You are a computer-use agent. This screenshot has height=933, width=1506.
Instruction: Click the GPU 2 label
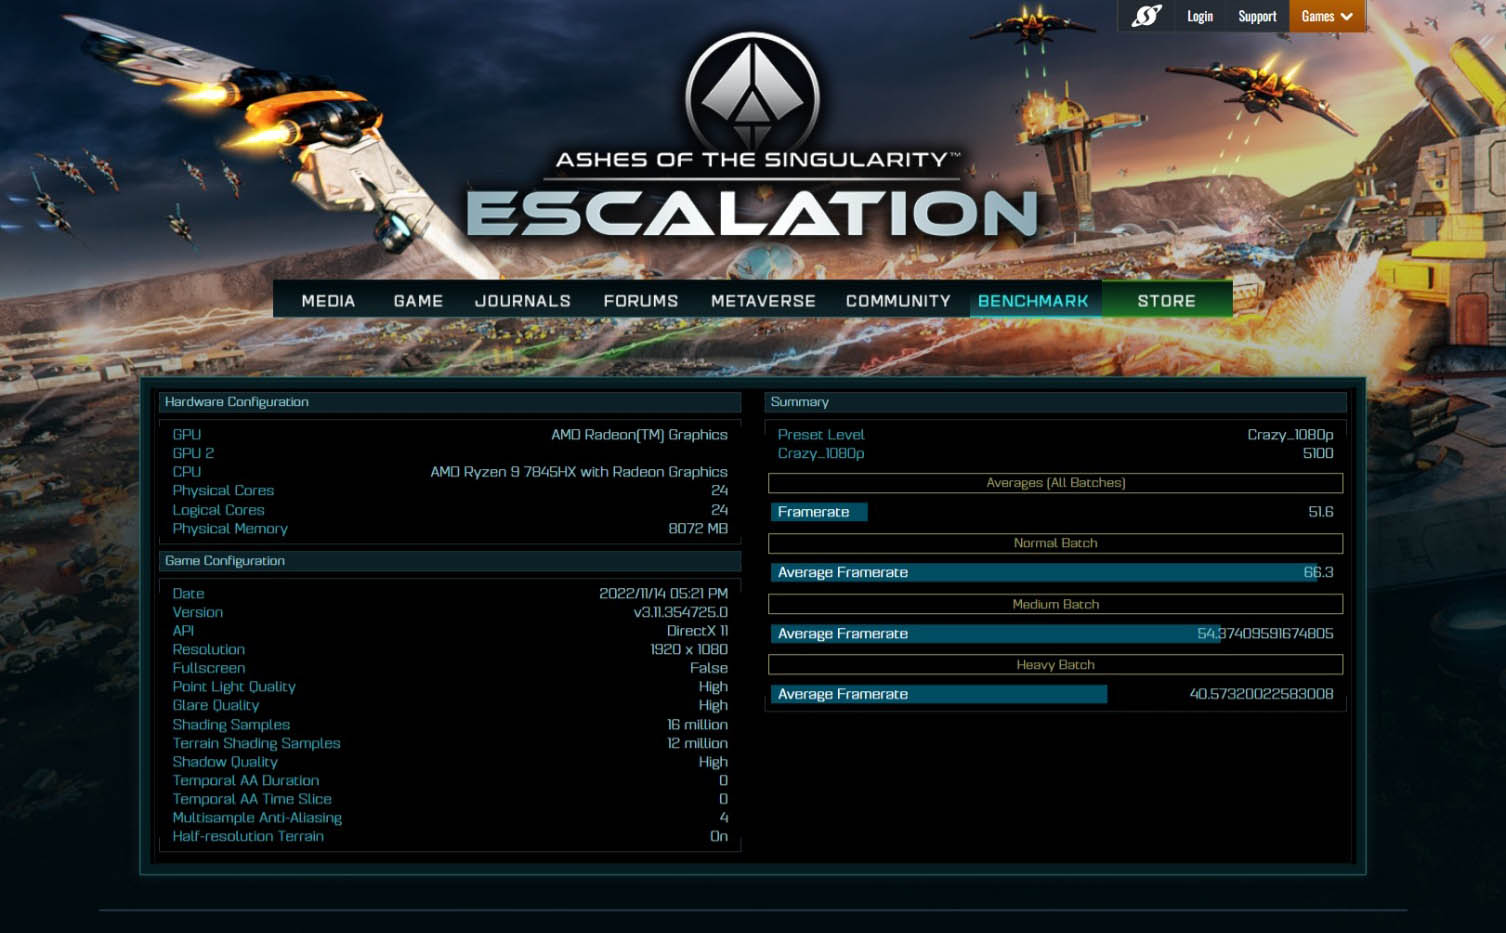point(193,453)
